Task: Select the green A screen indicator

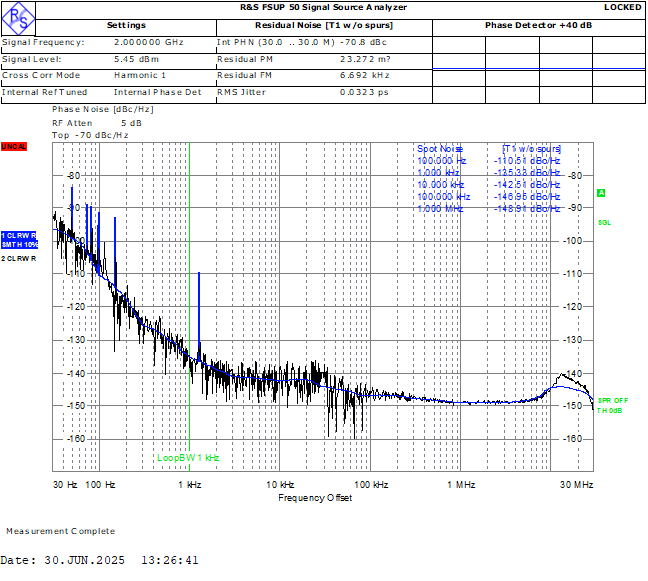Action: [x=601, y=193]
